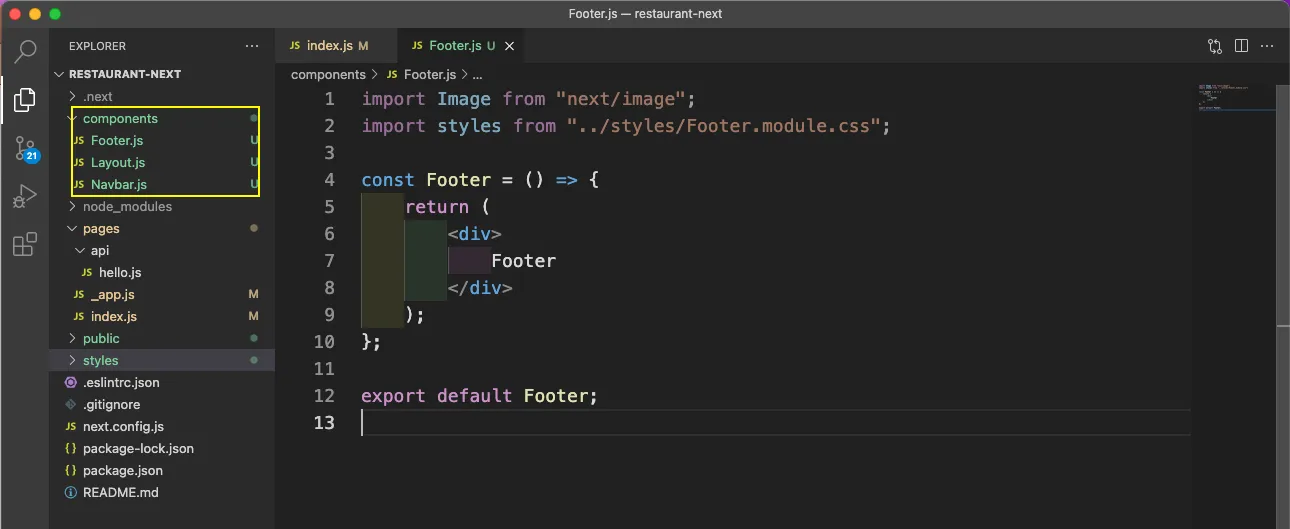This screenshot has height=529, width=1290.
Task: Open hello.js under the api folder
Action: (x=162, y=272)
